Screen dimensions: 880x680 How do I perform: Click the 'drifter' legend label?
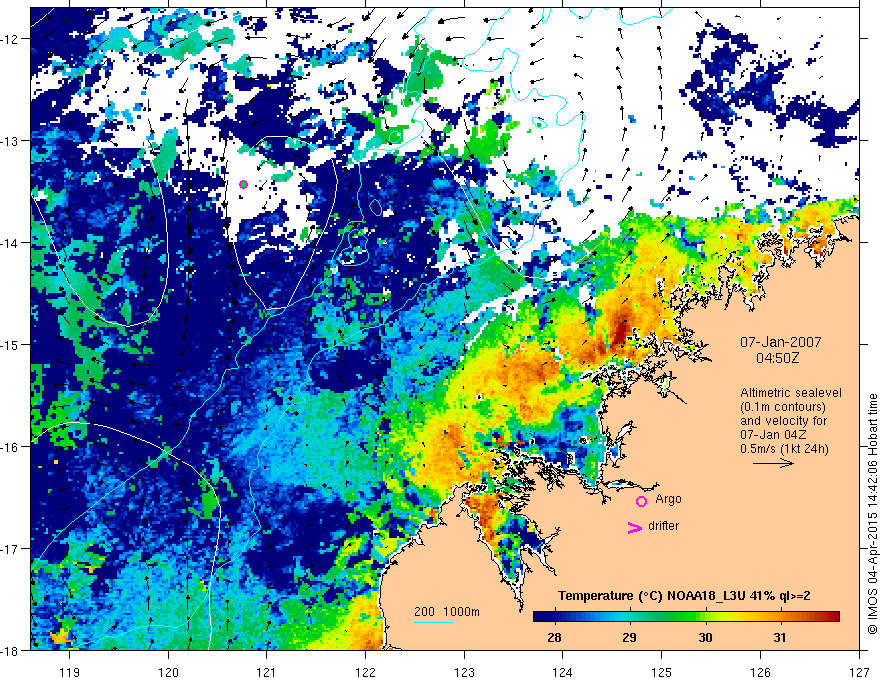(x=663, y=526)
